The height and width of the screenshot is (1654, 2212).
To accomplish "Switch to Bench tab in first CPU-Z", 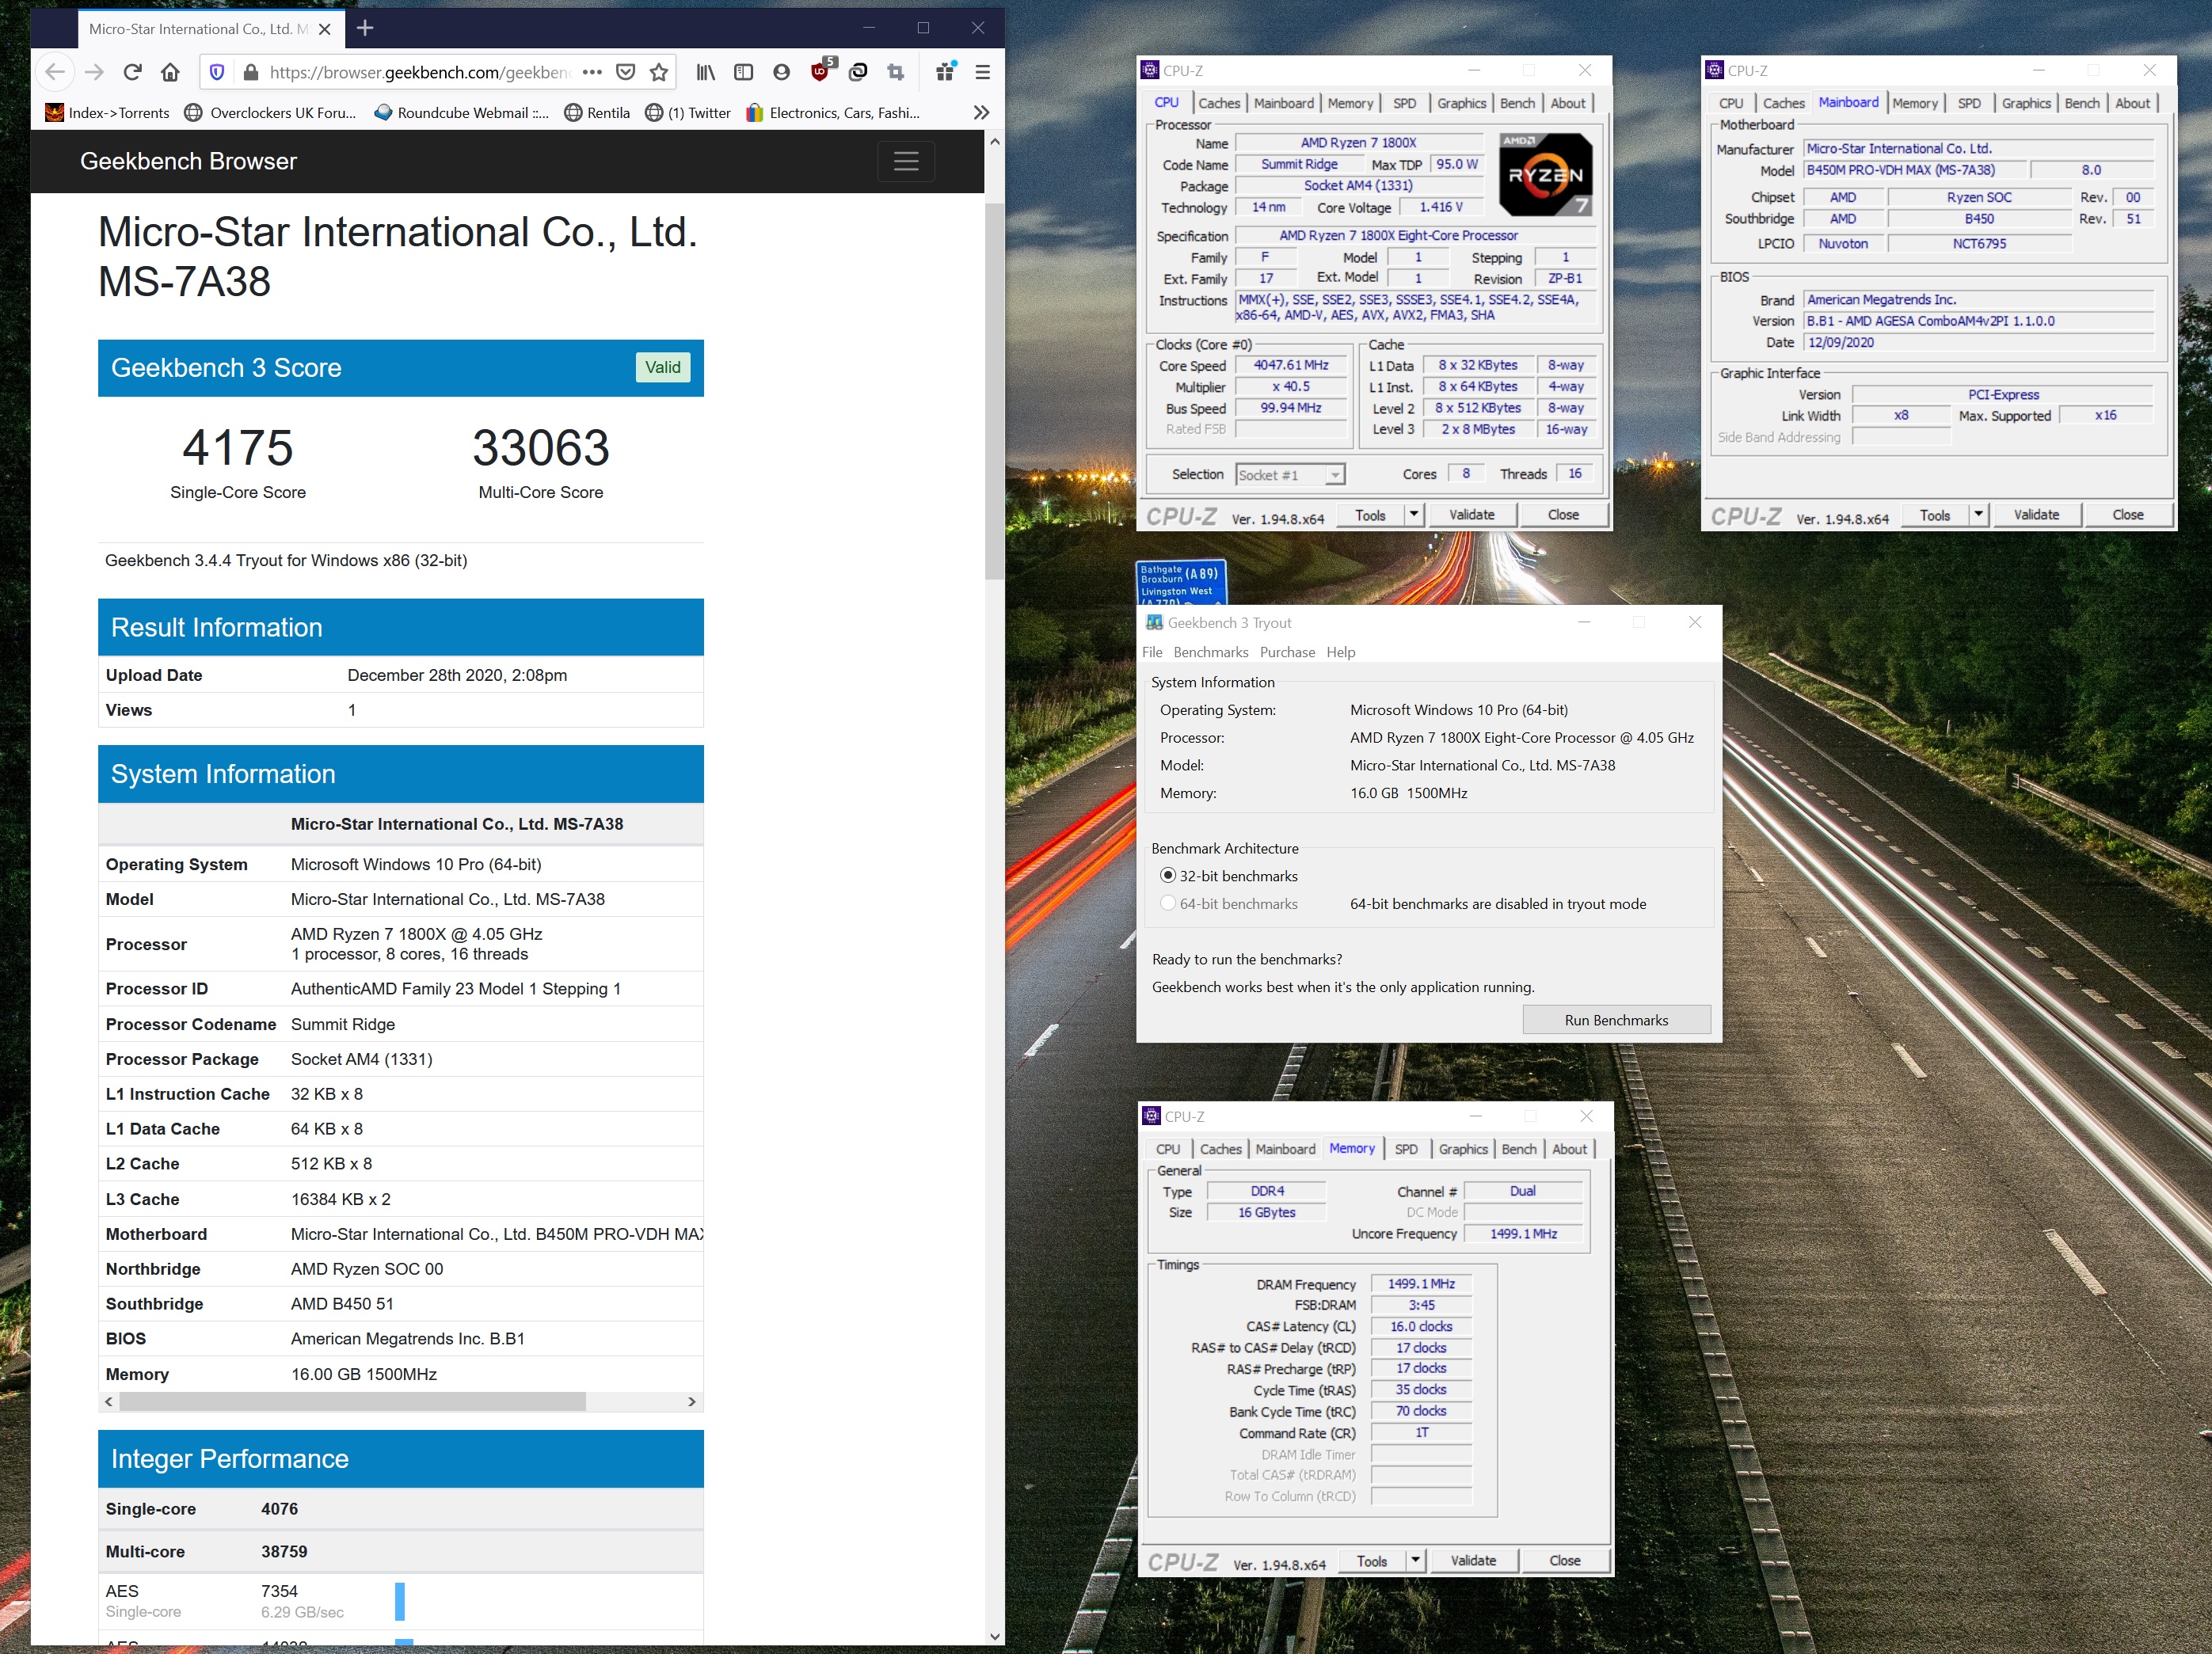I will point(1517,103).
